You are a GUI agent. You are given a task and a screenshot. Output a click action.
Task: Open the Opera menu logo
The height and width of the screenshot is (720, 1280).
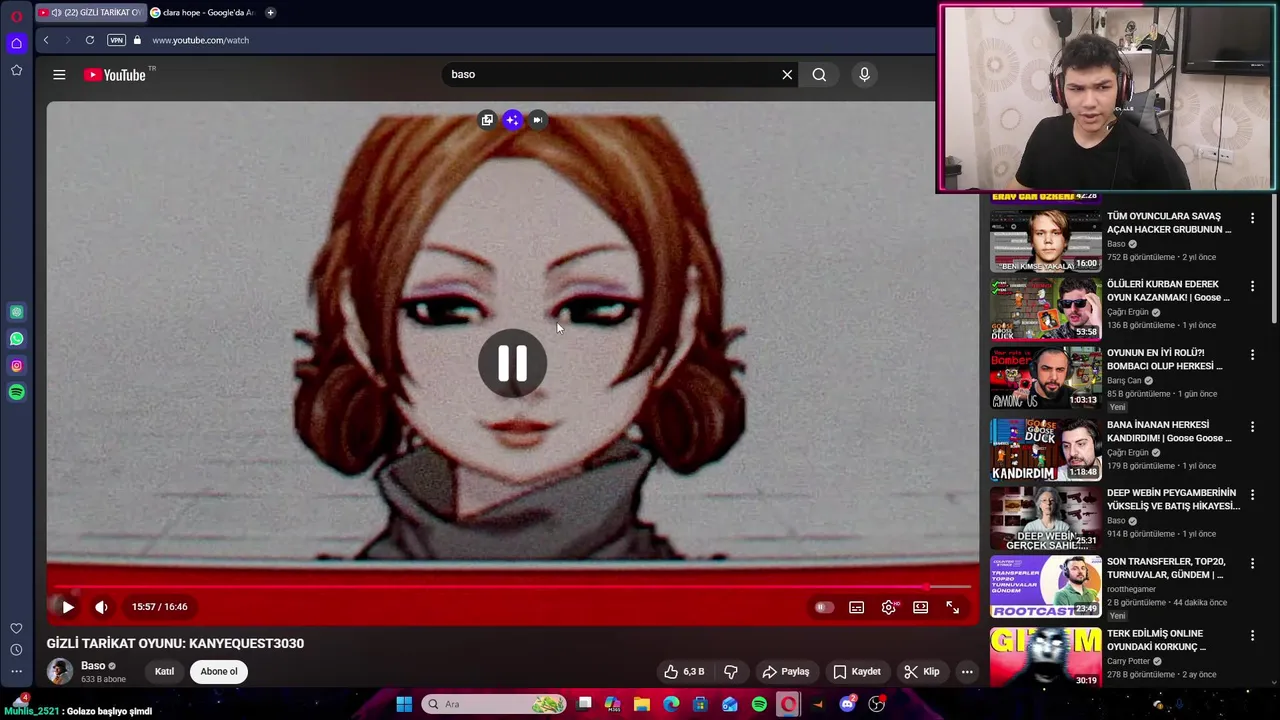click(x=16, y=16)
